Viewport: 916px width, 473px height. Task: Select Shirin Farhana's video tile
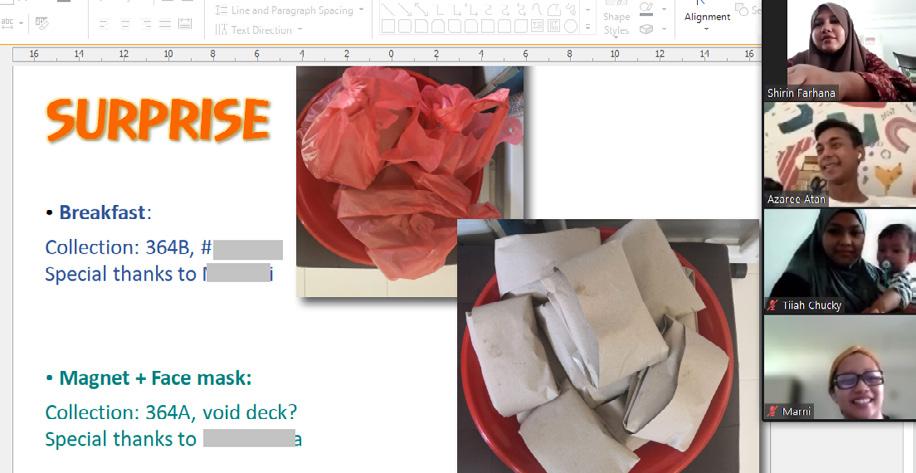click(x=839, y=50)
